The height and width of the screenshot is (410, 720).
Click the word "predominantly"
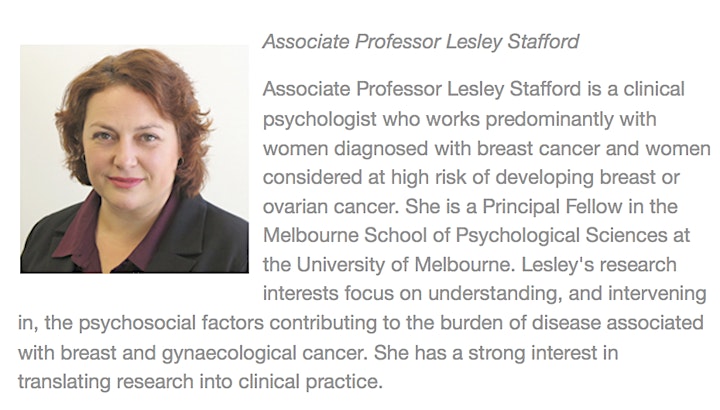(x=550, y=119)
